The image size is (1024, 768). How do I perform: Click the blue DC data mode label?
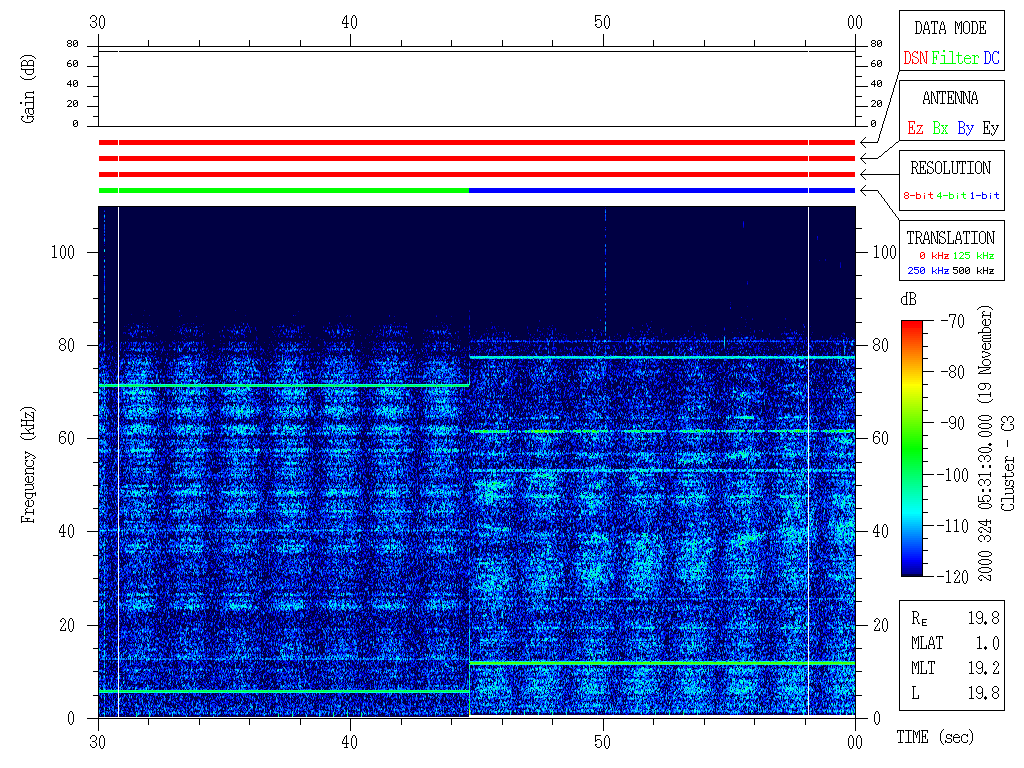point(991,58)
